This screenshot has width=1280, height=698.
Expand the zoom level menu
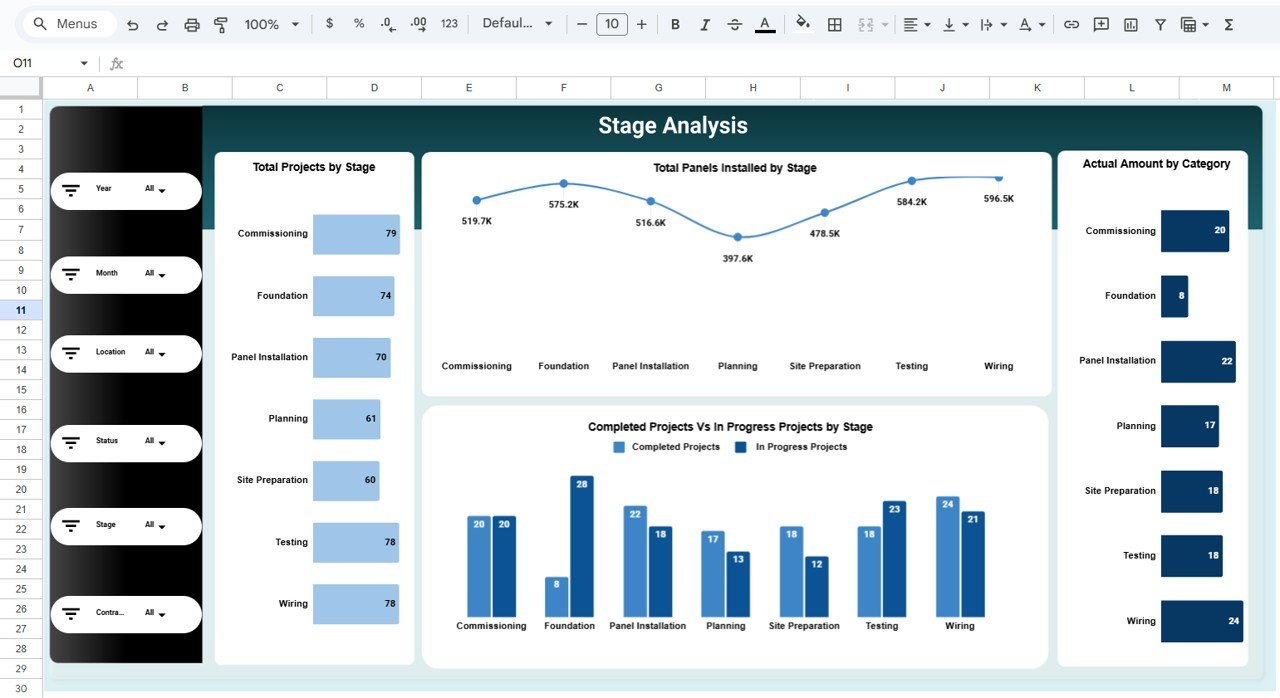coord(269,23)
